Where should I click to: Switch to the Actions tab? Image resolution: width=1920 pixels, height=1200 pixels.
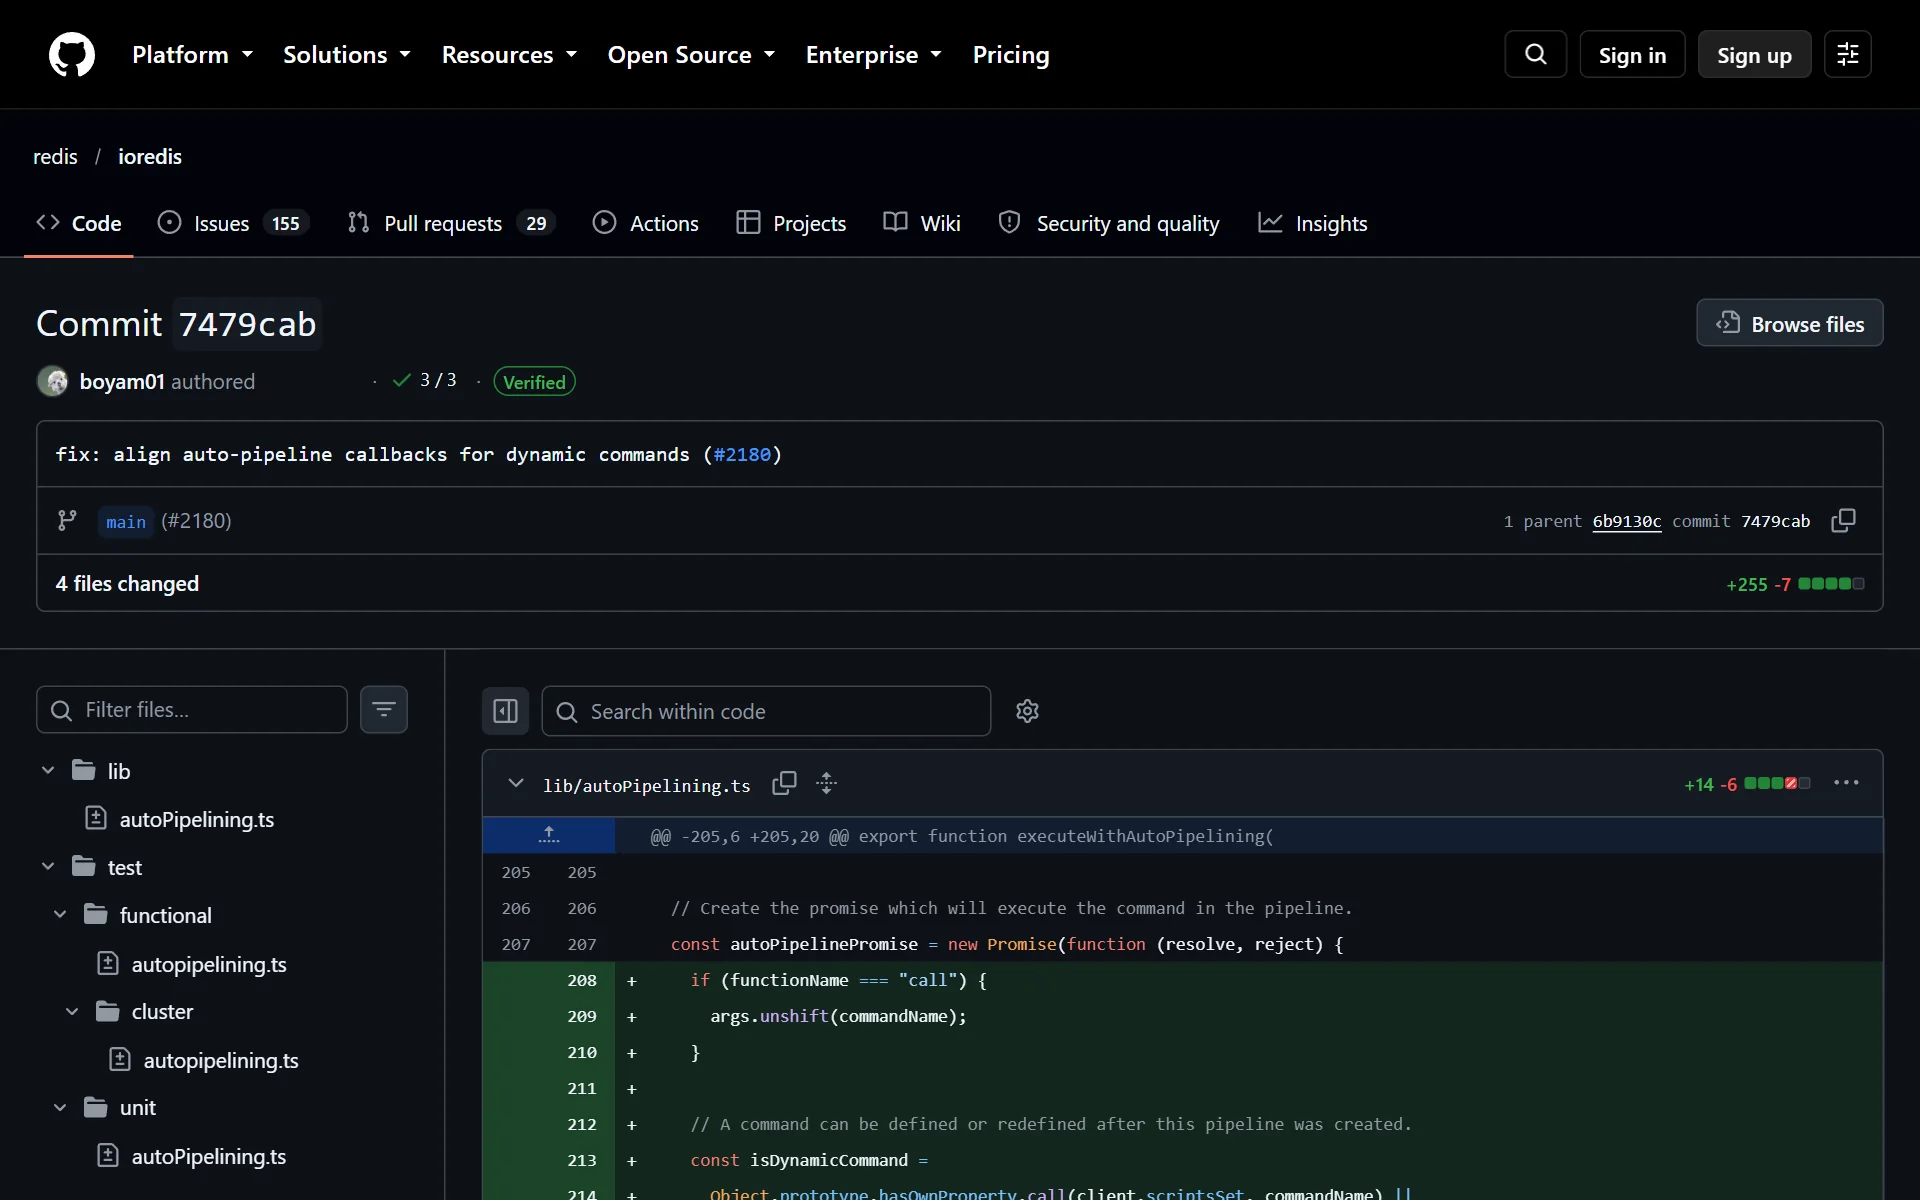pyautogui.click(x=646, y=223)
